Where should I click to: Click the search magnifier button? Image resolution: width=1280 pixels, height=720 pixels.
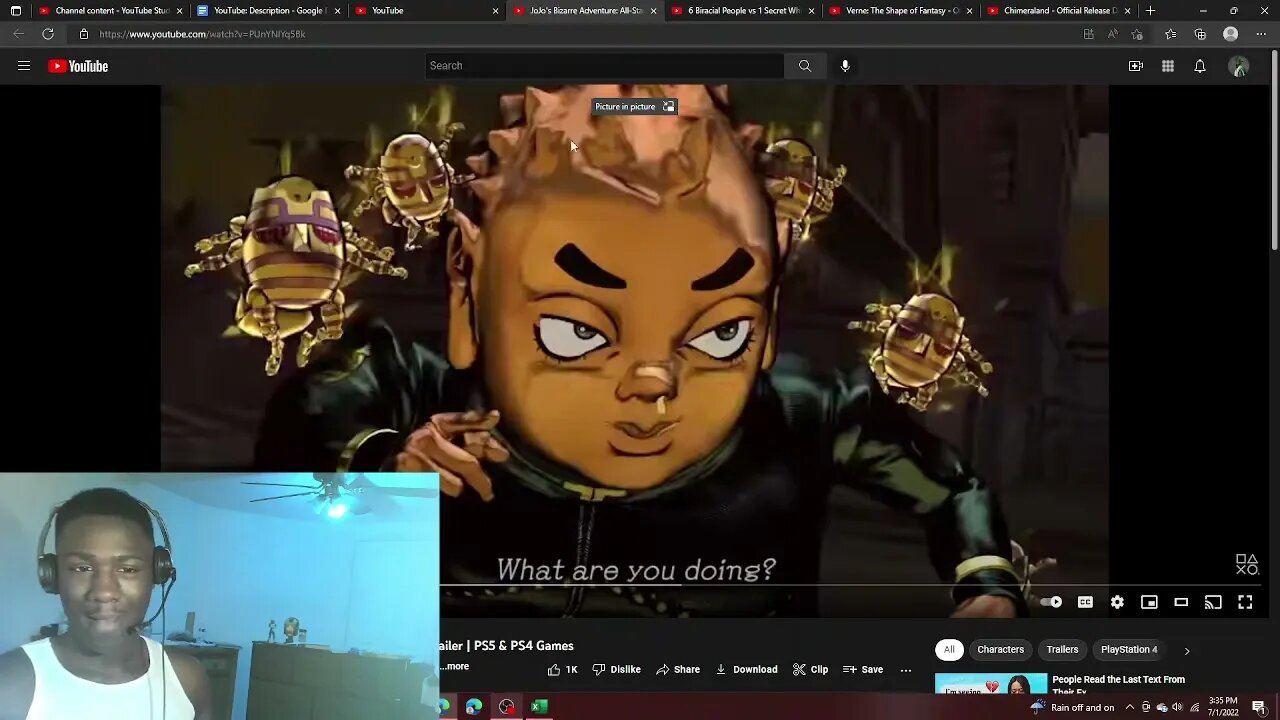click(x=805, y=66)
